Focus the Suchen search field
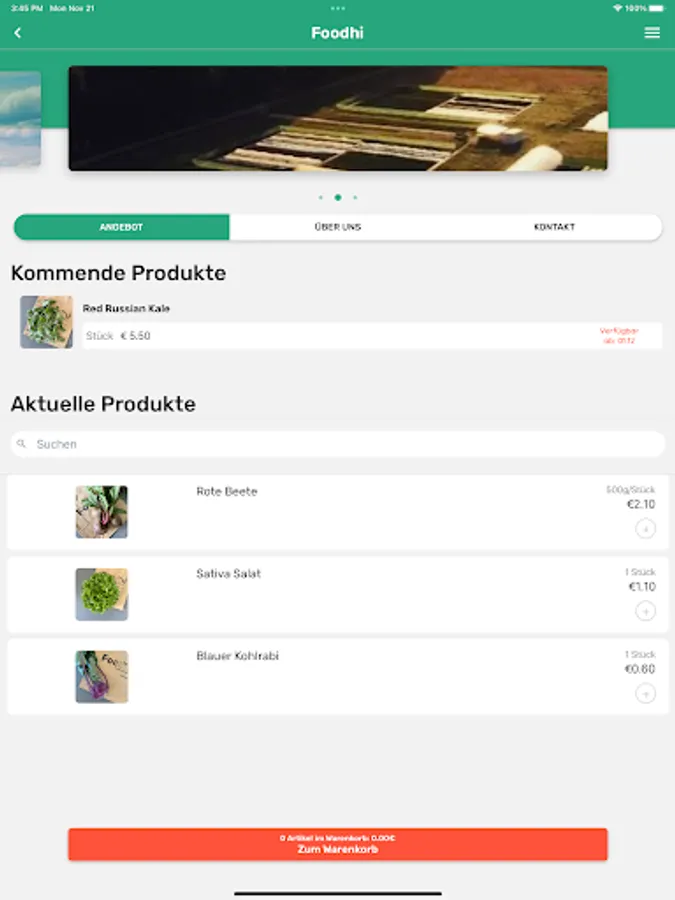Screen dimensions: 675x900 coord(338,444)
